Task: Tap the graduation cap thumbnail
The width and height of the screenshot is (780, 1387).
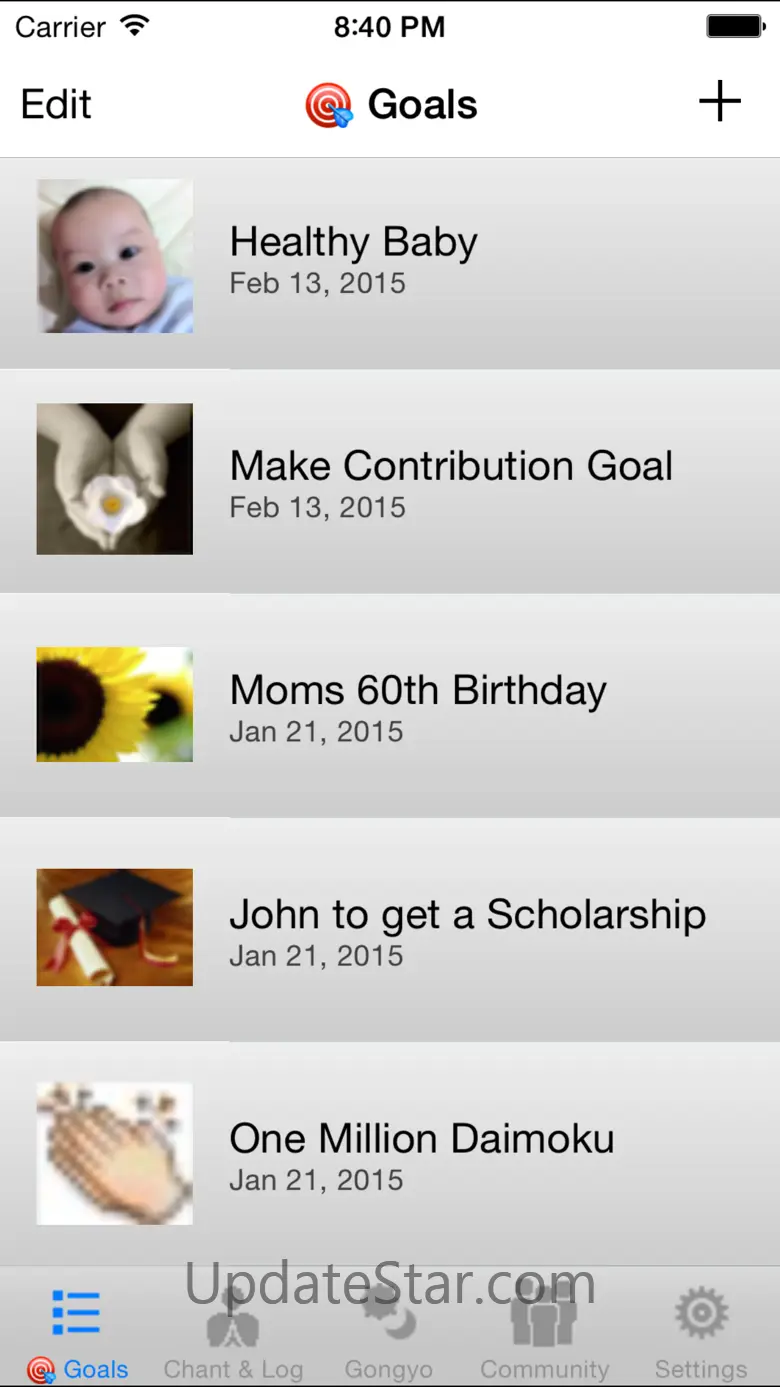Action: point(115,927)
